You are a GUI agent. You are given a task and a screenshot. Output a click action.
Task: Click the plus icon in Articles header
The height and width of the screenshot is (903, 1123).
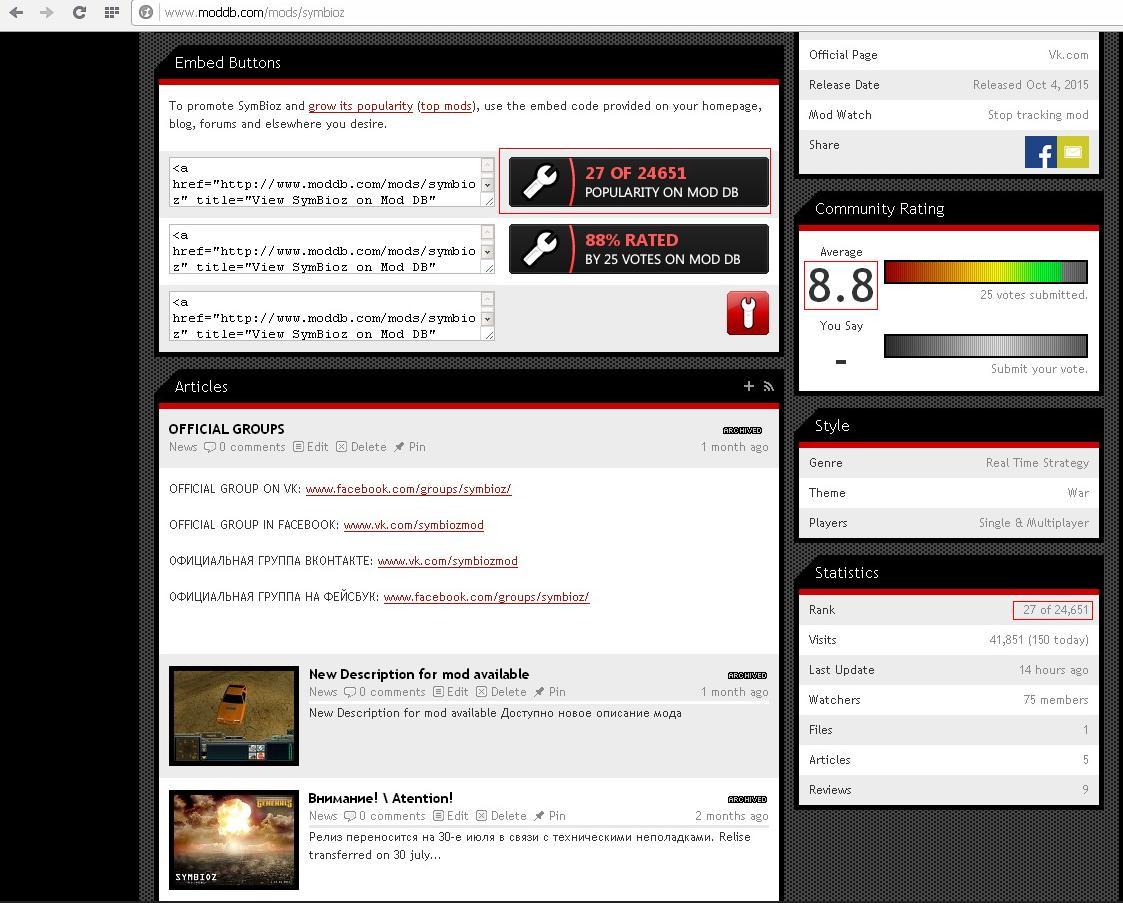[748, 386]
